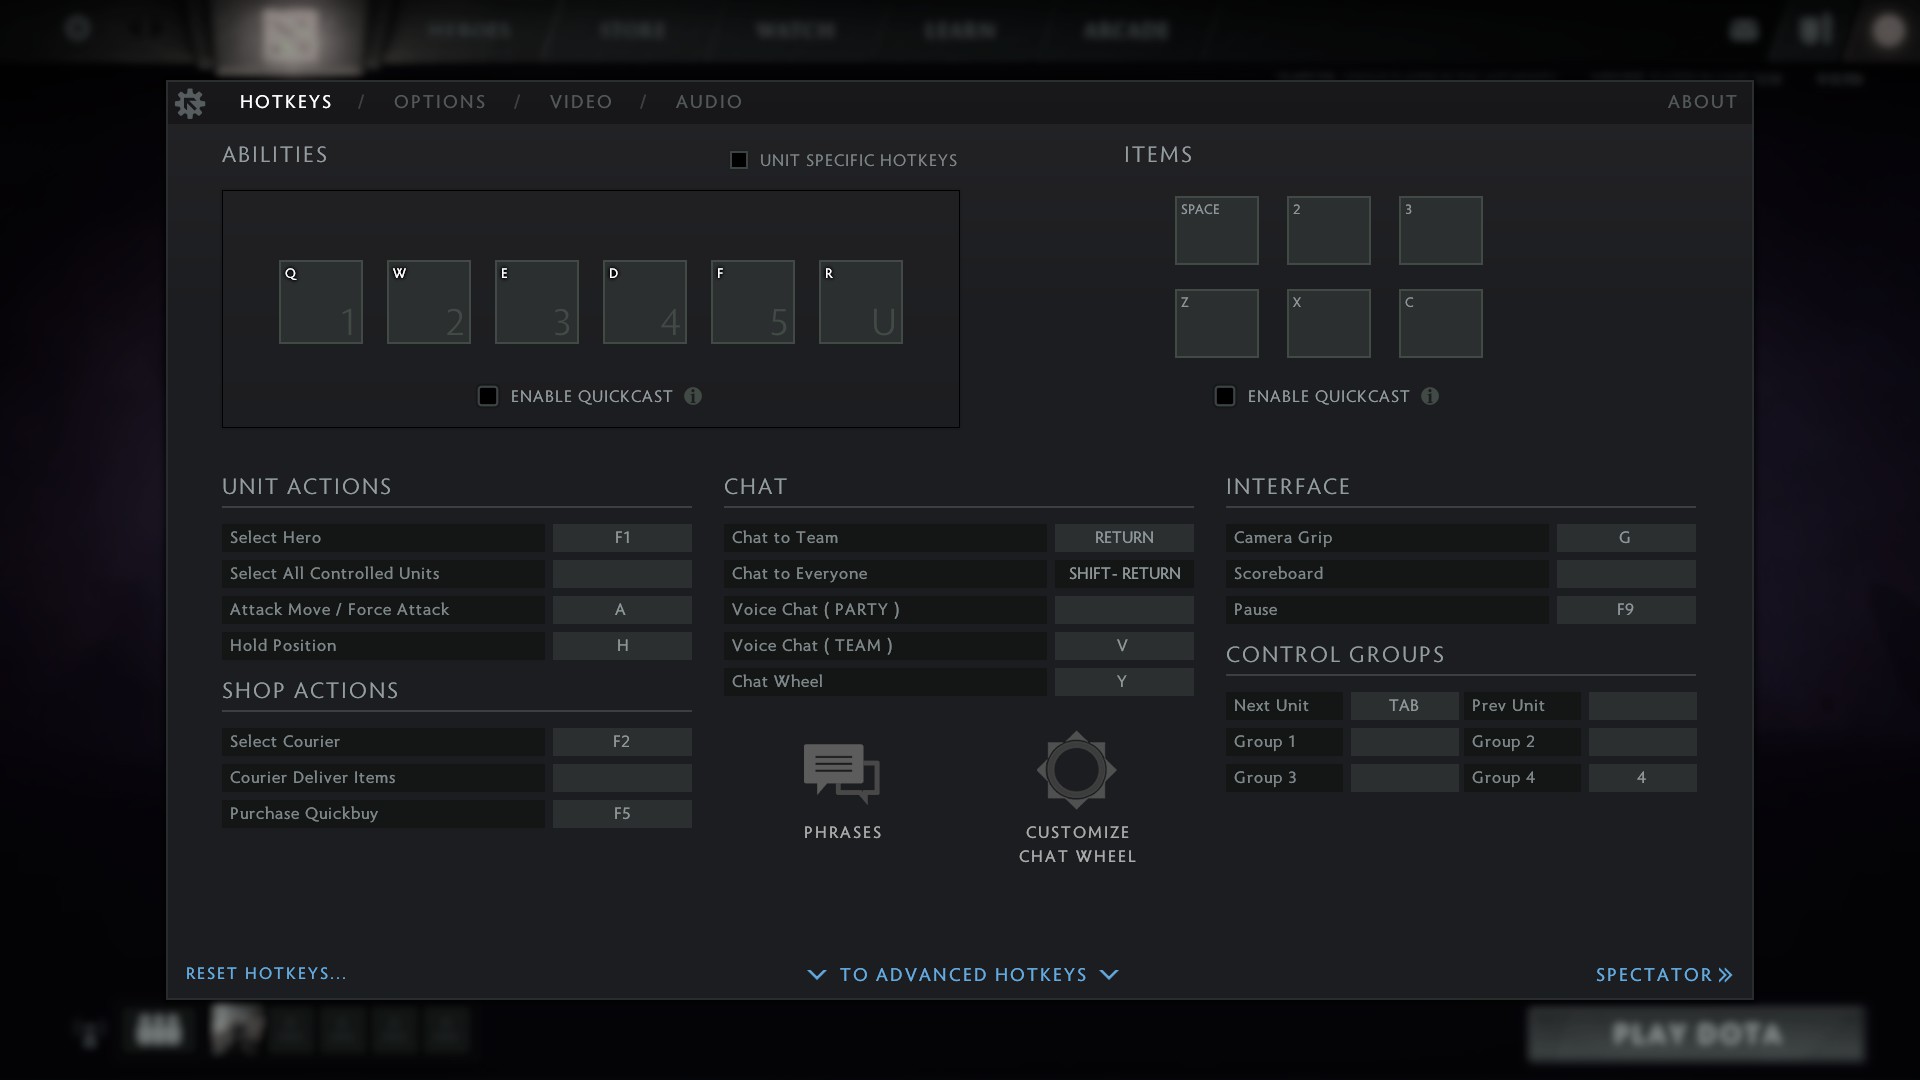1920x1080 pixels.
Task: Click the items quickcast info icon
Action: coord(1430,396)
